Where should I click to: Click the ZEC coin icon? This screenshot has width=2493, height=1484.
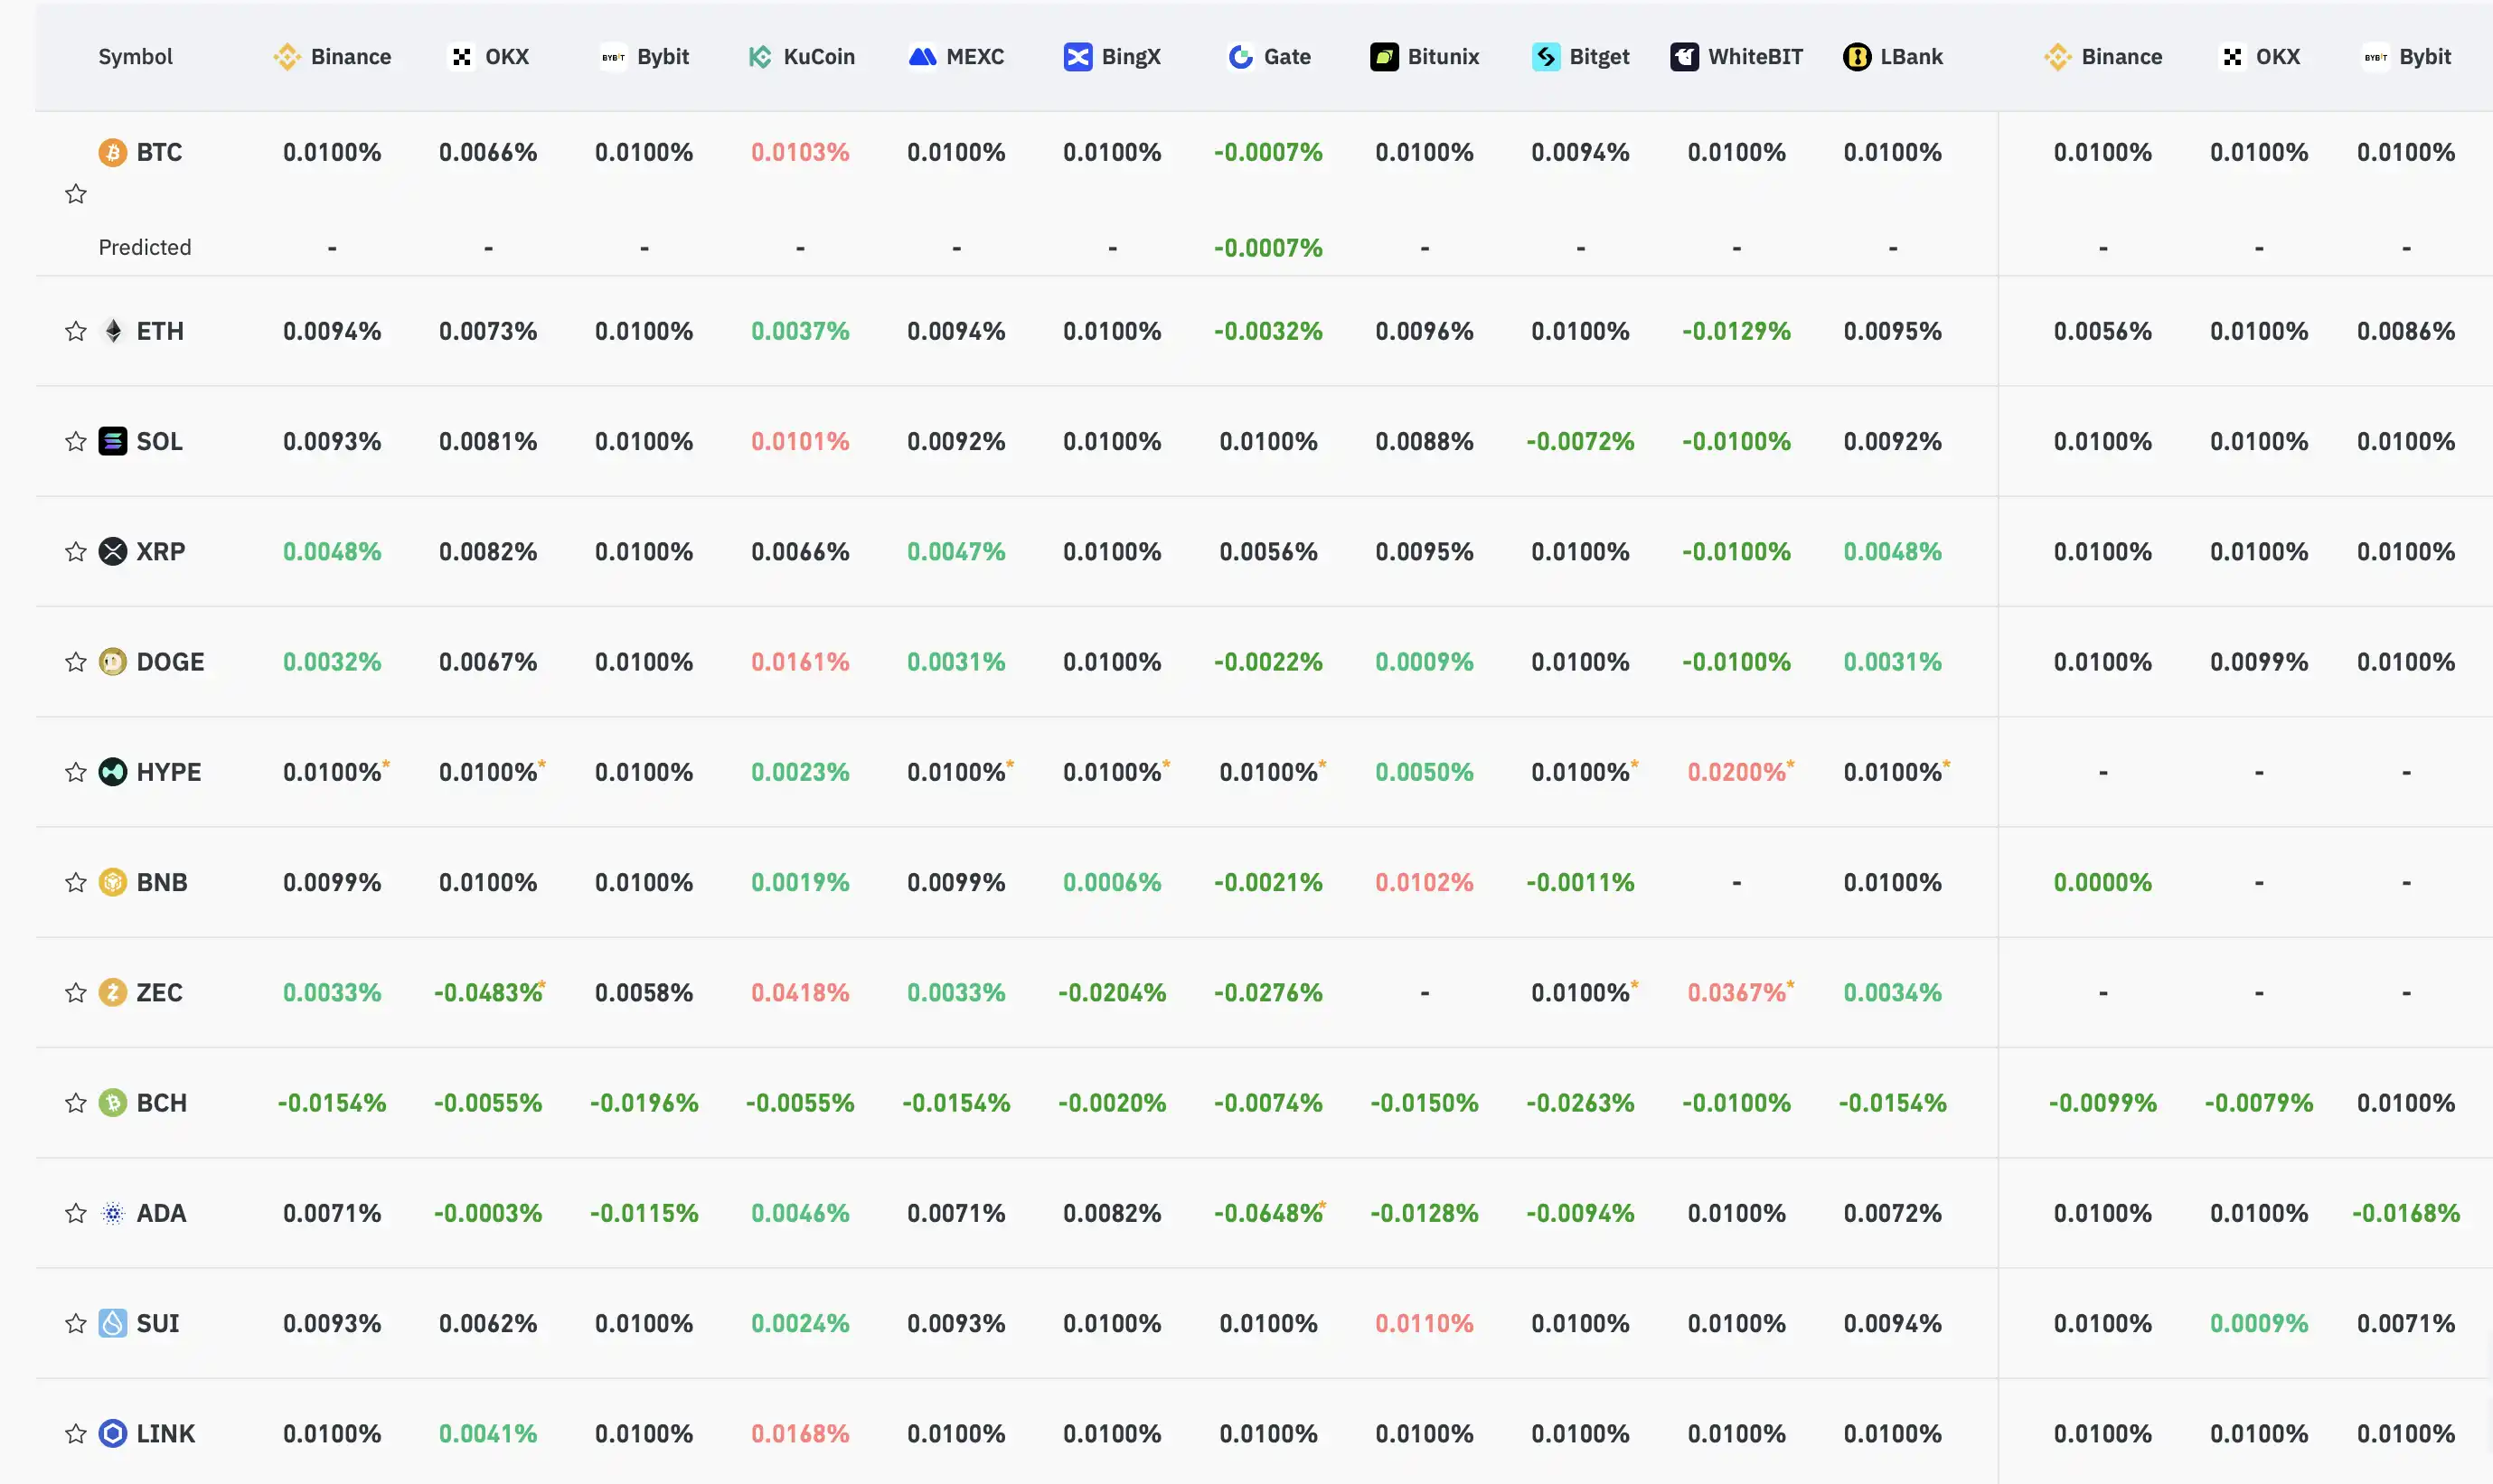(x=113, y=992)
